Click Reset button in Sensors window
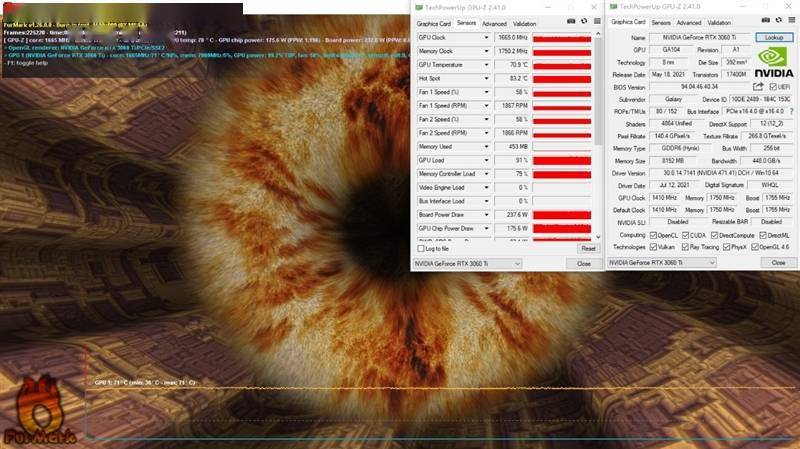 (588, 248)
